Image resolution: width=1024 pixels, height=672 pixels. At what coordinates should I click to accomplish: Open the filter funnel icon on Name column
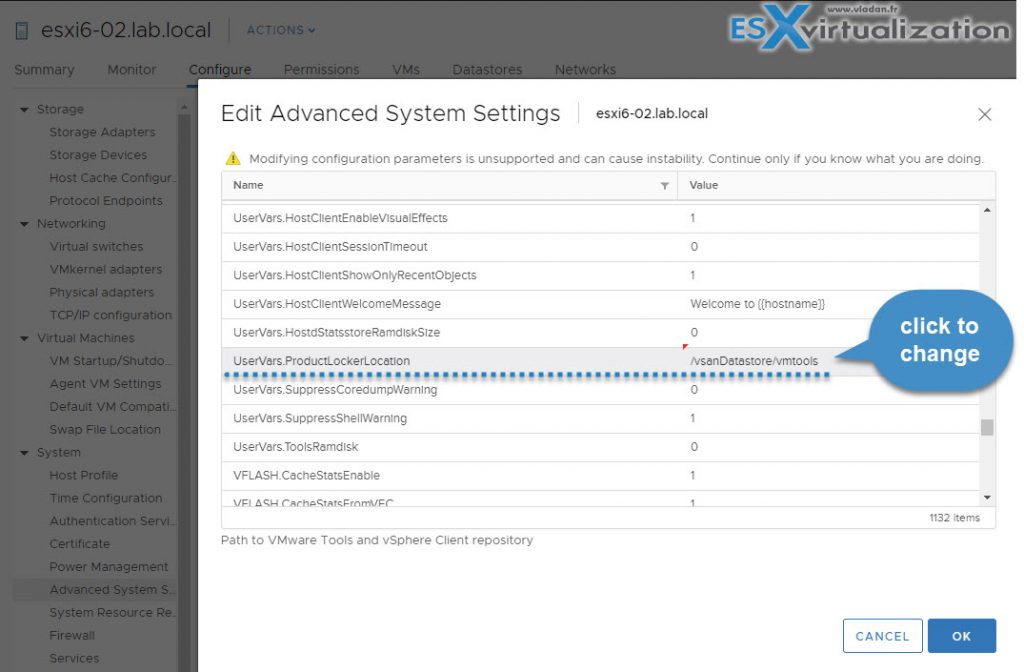pos(665,186)
